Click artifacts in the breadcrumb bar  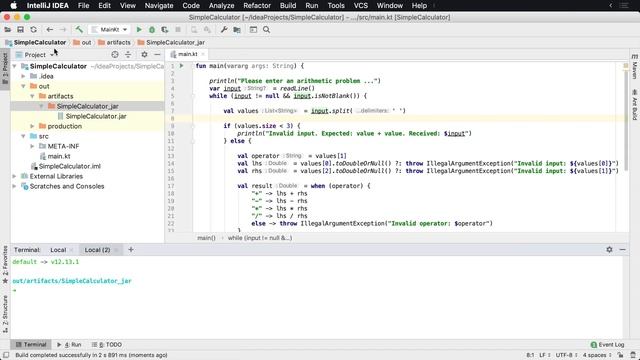point(114,42)
